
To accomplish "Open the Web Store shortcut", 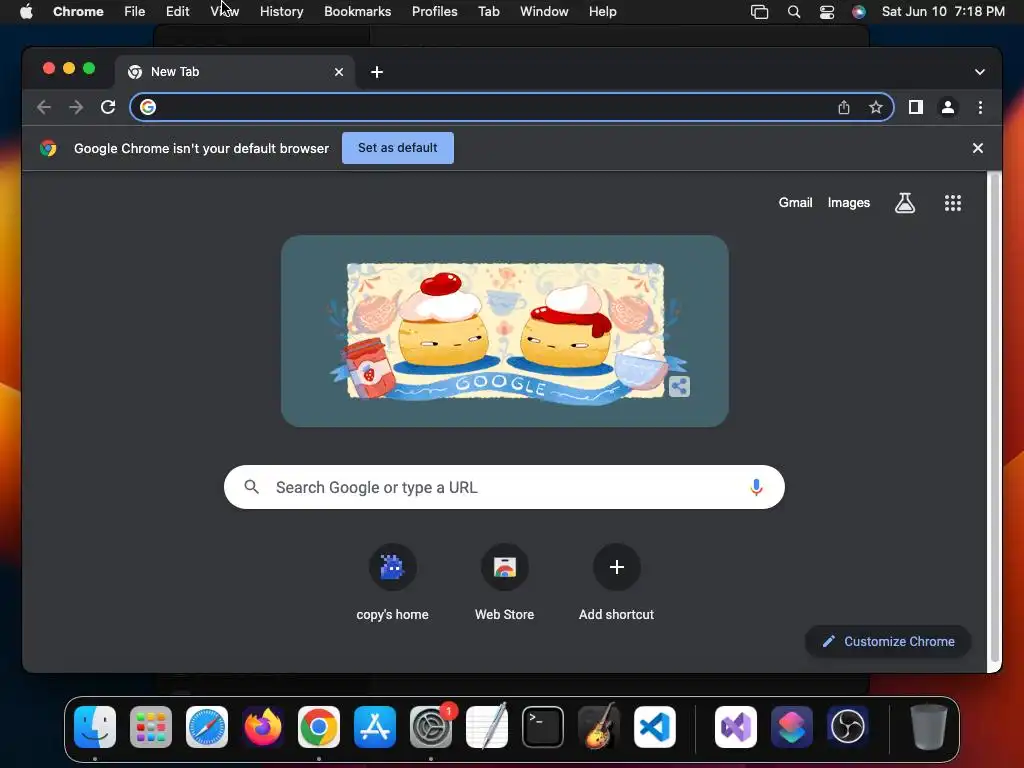I will [x=504, y=567].
